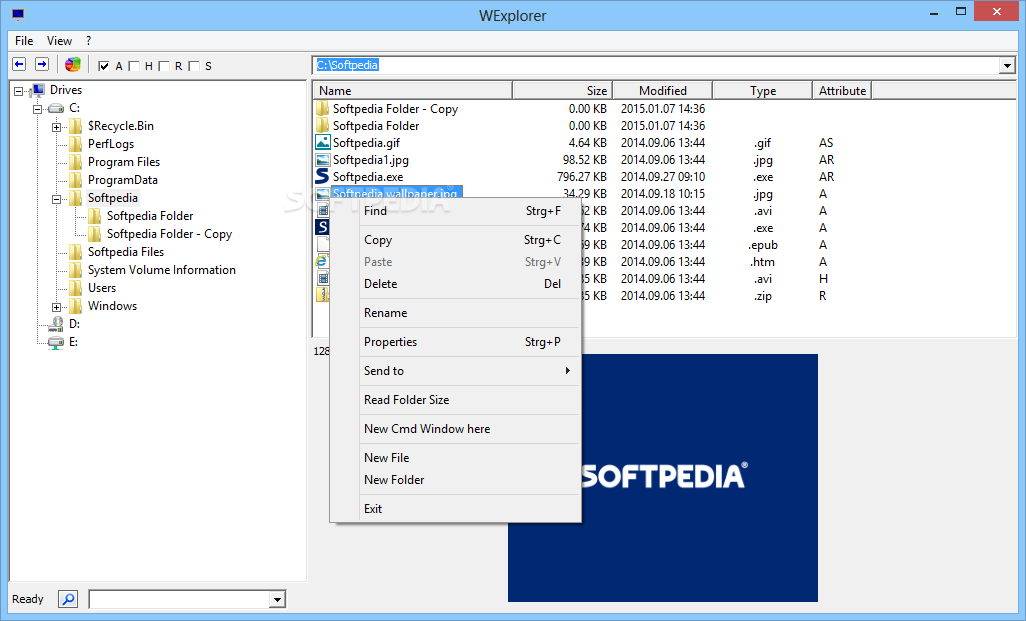This screenshot has width=1026, height=621.
Task: Click the $Recycle.Bin folder icon
Action: tap(76, 126)
